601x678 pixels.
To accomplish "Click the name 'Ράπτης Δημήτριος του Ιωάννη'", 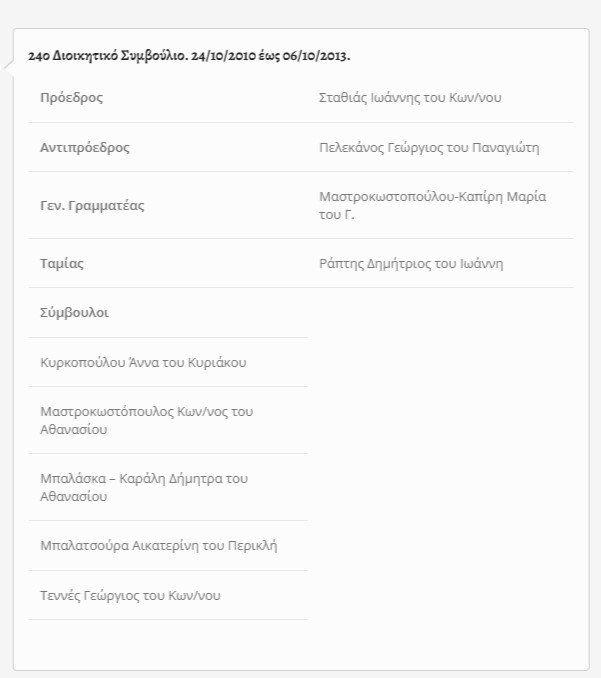I will (x=410, y=264).
